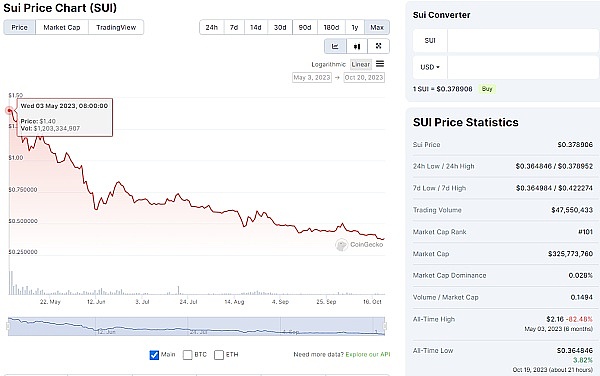Enable the ETH comparison checkbox
This screenshot has height=376, width=600.
[219, 355]
